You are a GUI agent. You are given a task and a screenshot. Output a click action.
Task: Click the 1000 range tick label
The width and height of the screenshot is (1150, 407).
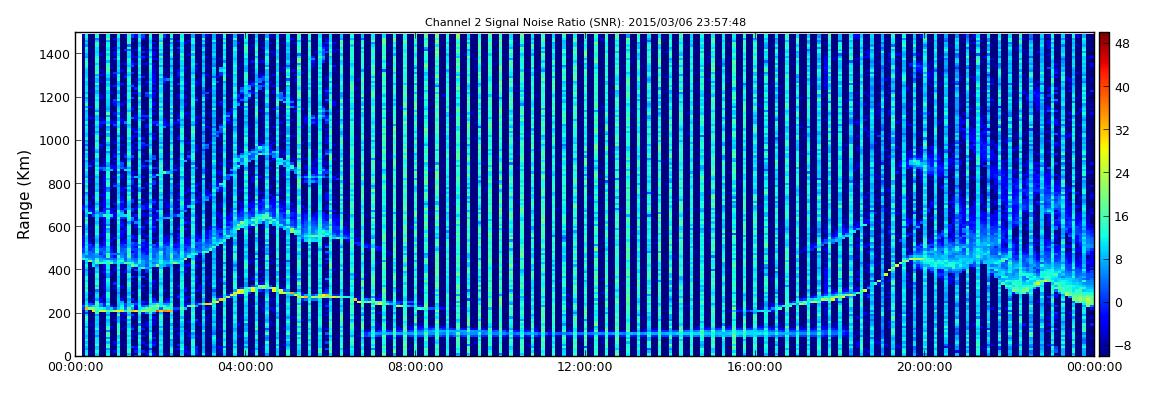[56, 141]
